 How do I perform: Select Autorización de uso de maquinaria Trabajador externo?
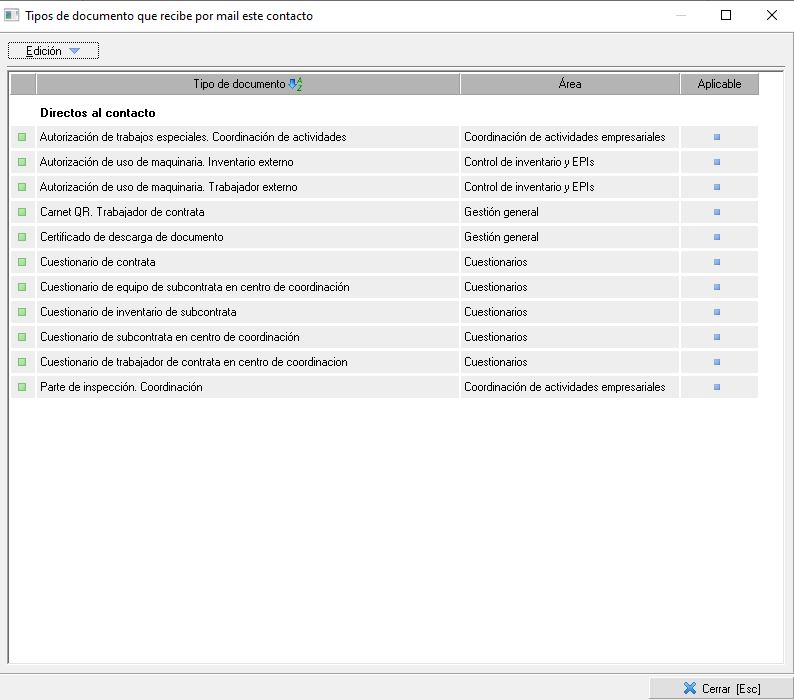(x=168, y=187)
